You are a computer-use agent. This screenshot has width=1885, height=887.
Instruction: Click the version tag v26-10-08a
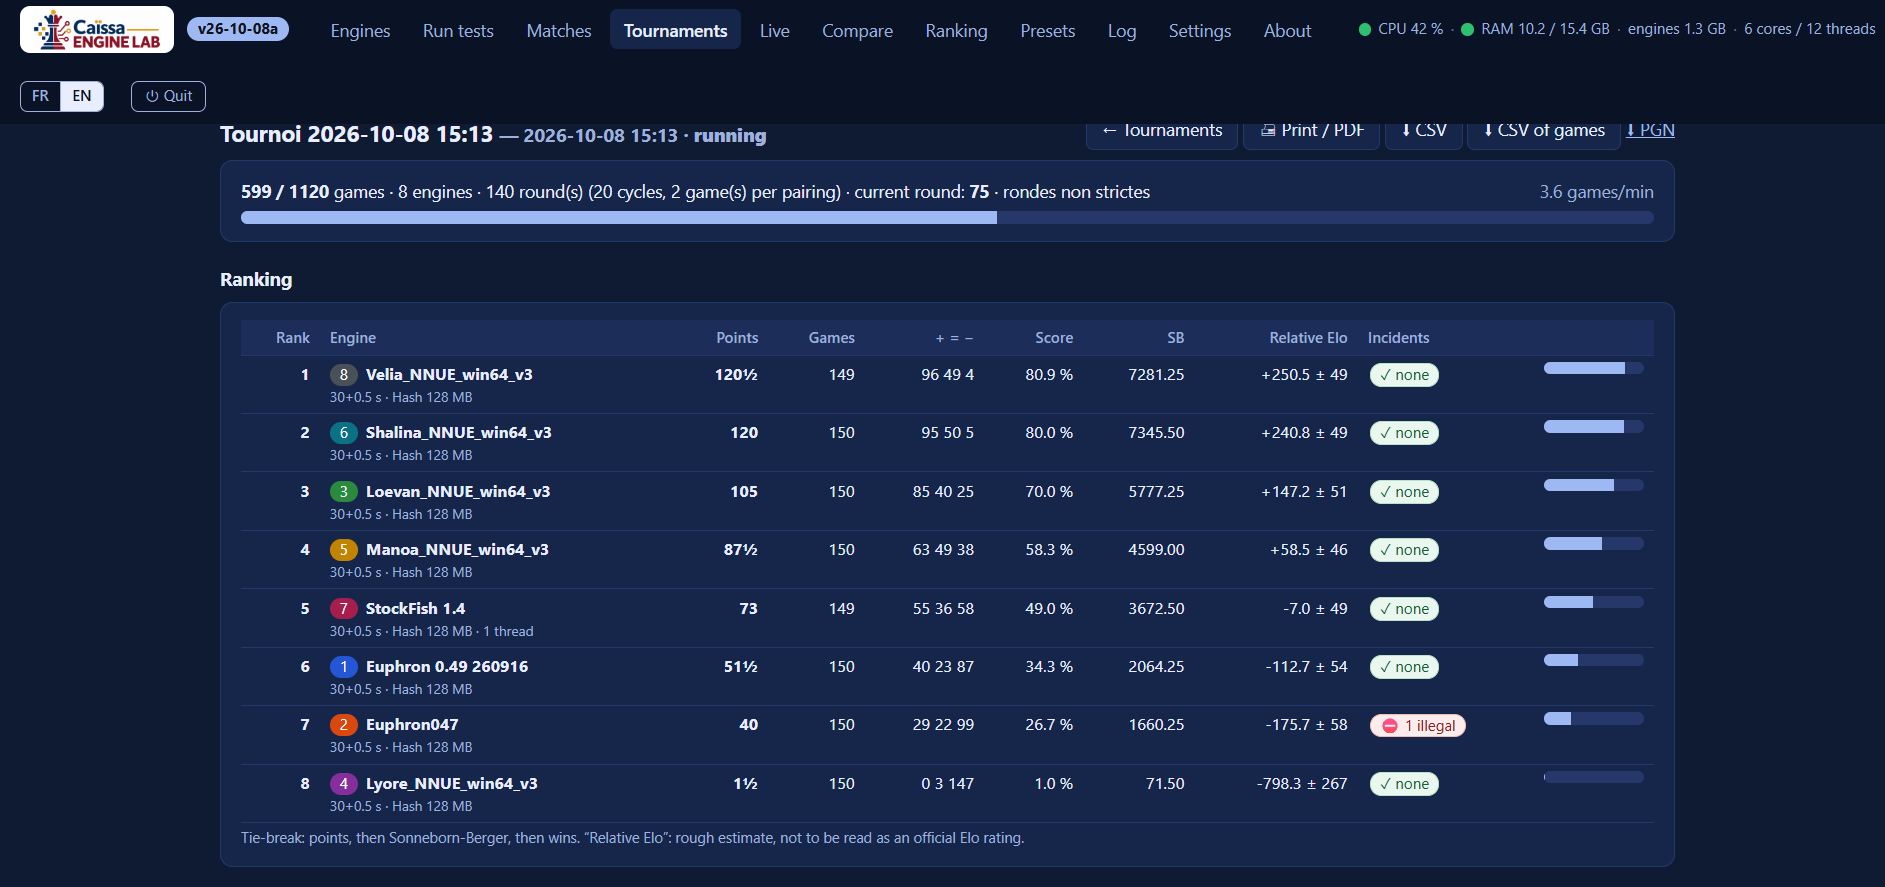click(238, 29)
